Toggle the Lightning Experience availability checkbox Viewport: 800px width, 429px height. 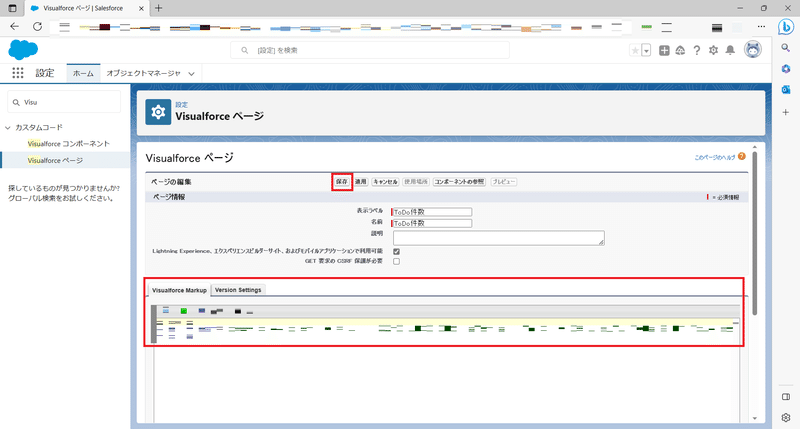(x=396, y=251)
